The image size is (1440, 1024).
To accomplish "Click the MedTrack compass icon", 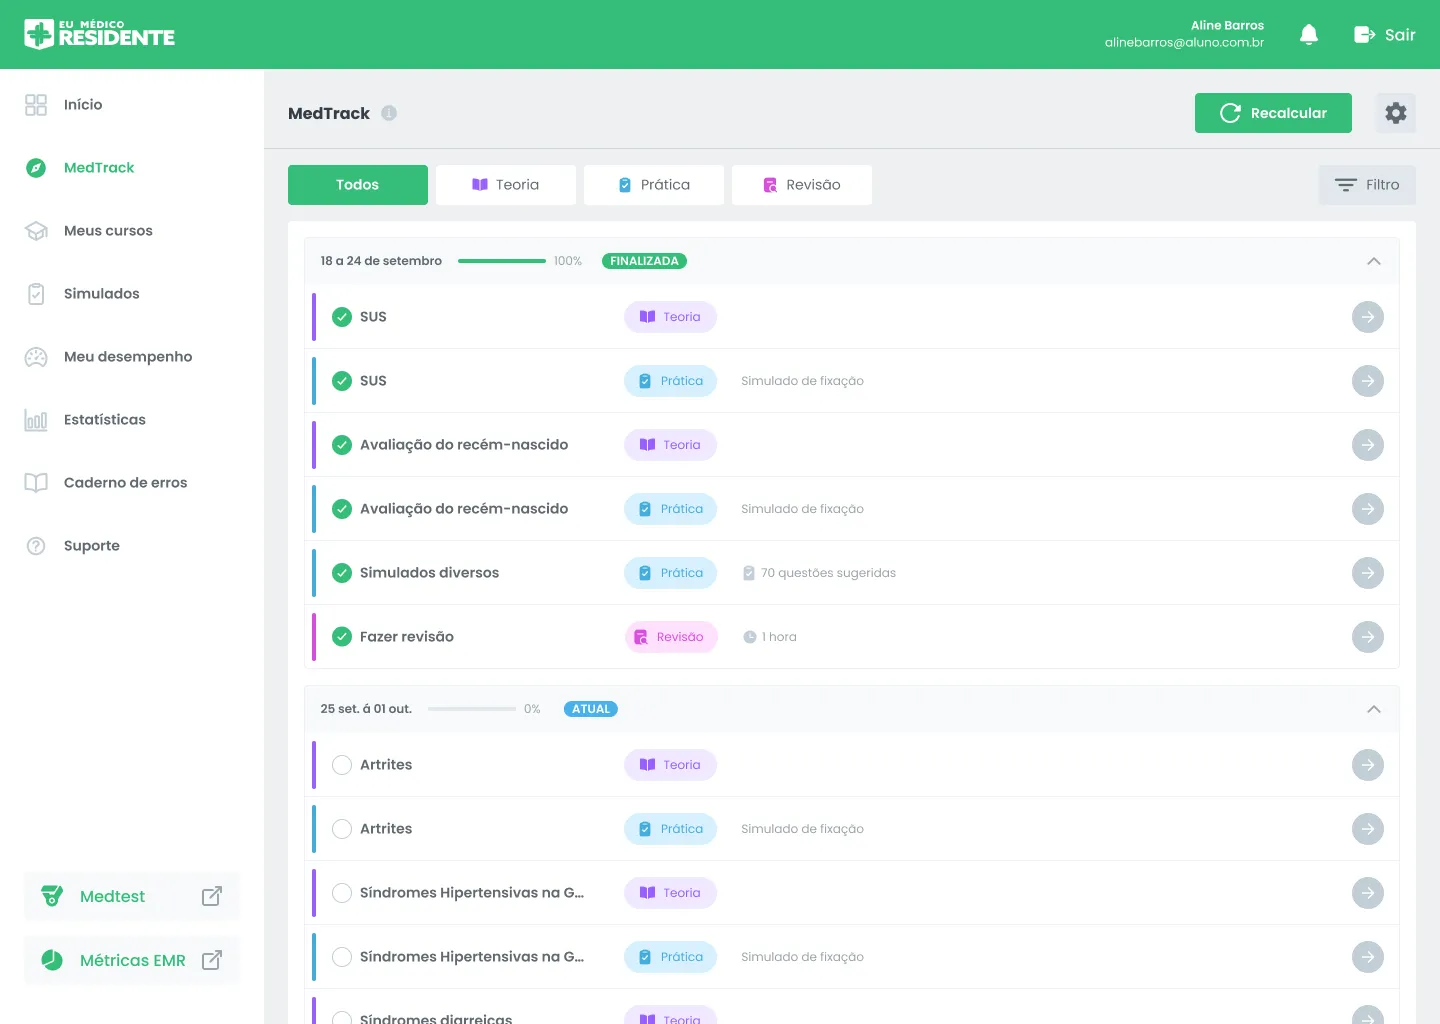I will point(36,168).
